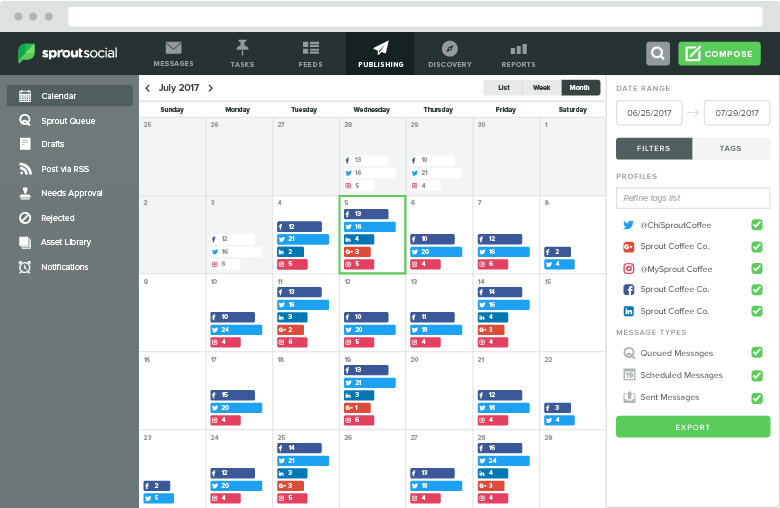Uncheck Queued Messages checkbox

(757, 353)
